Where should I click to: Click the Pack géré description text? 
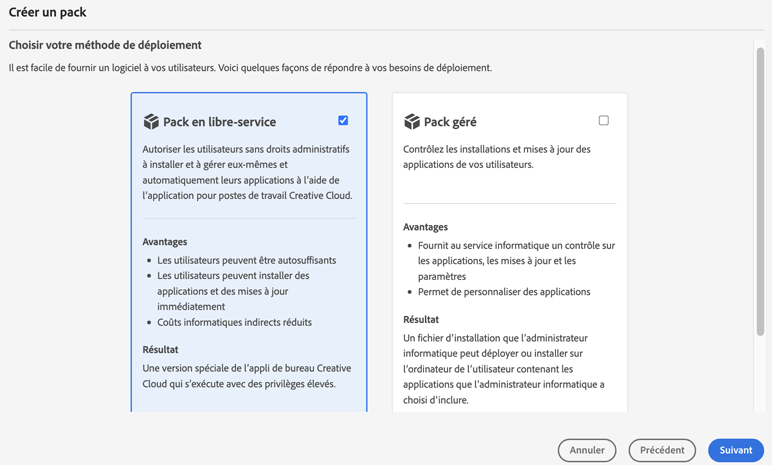point(497,157)
